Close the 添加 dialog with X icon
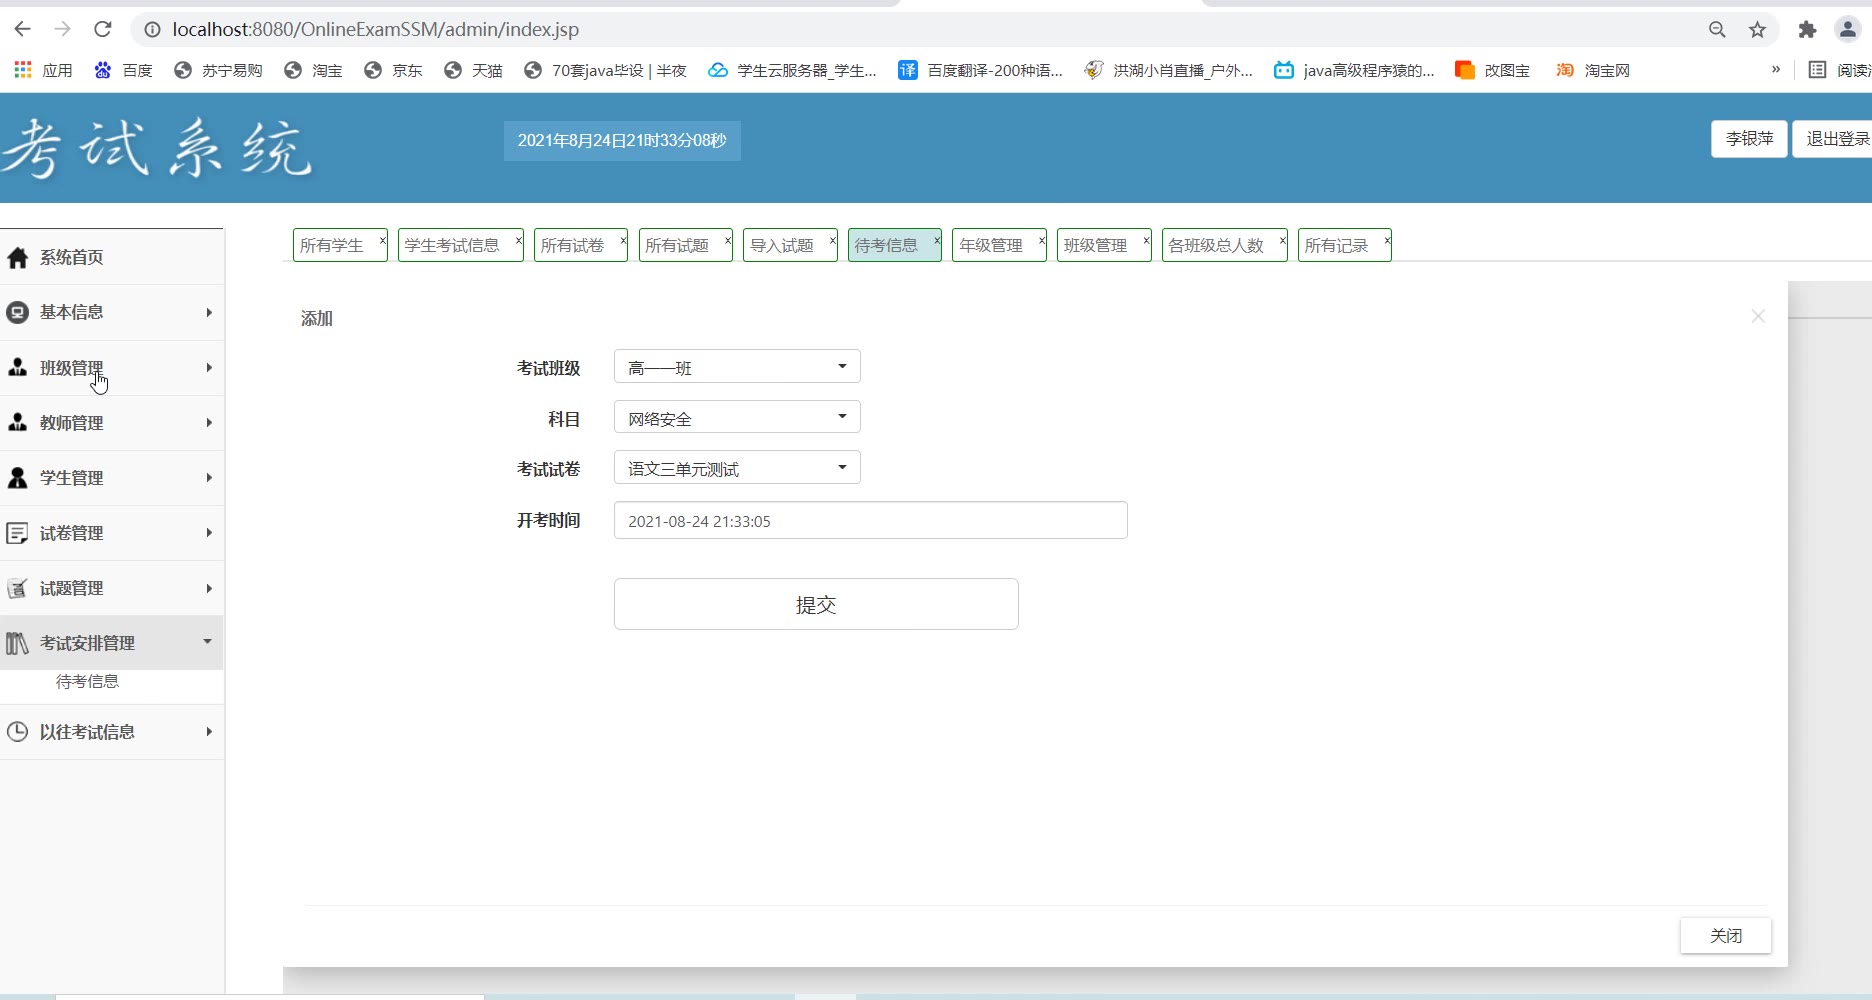Image resolution: width=1872 pixels, height=1000 pixels. (1758, 316)
